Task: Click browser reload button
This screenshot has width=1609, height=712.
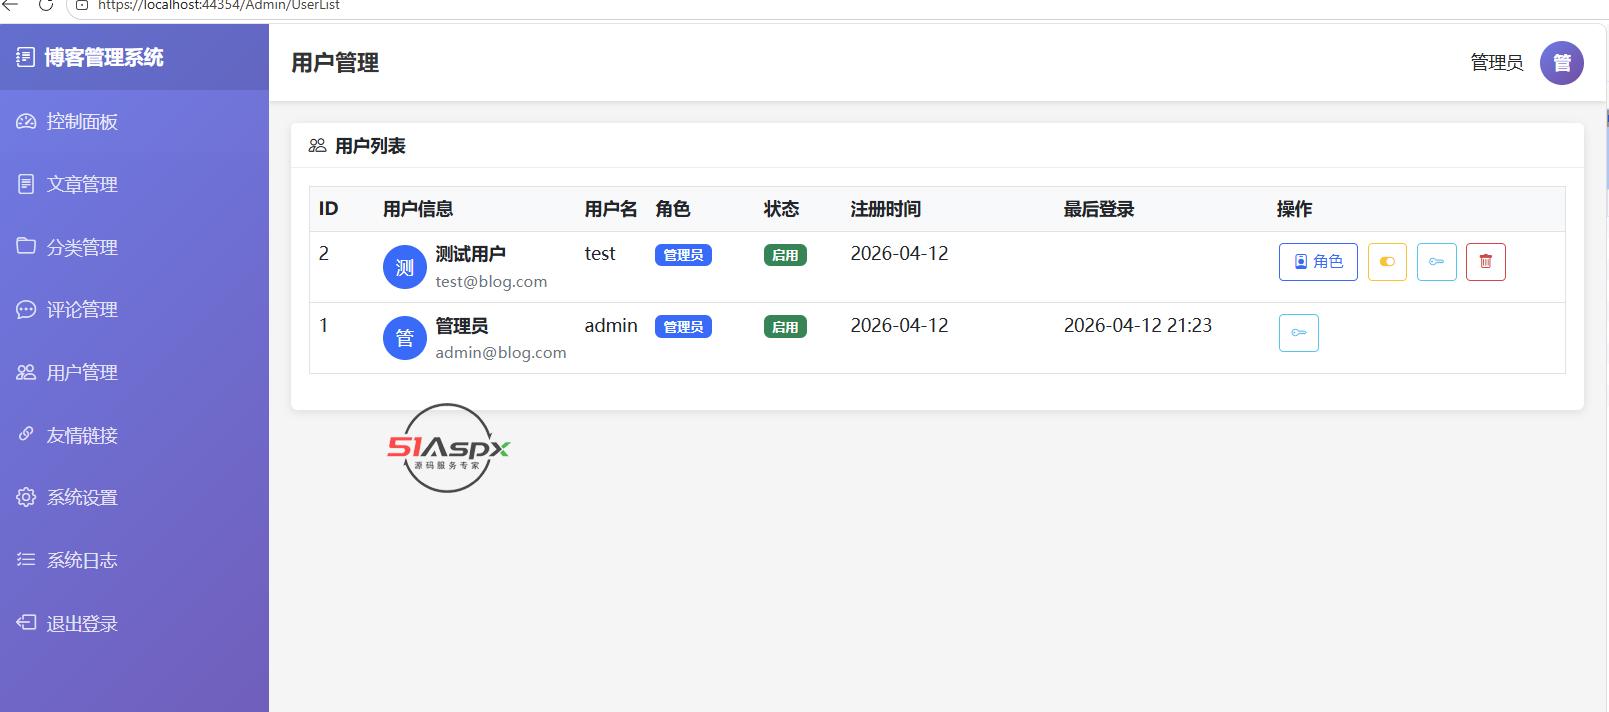Action: (46, 5)
